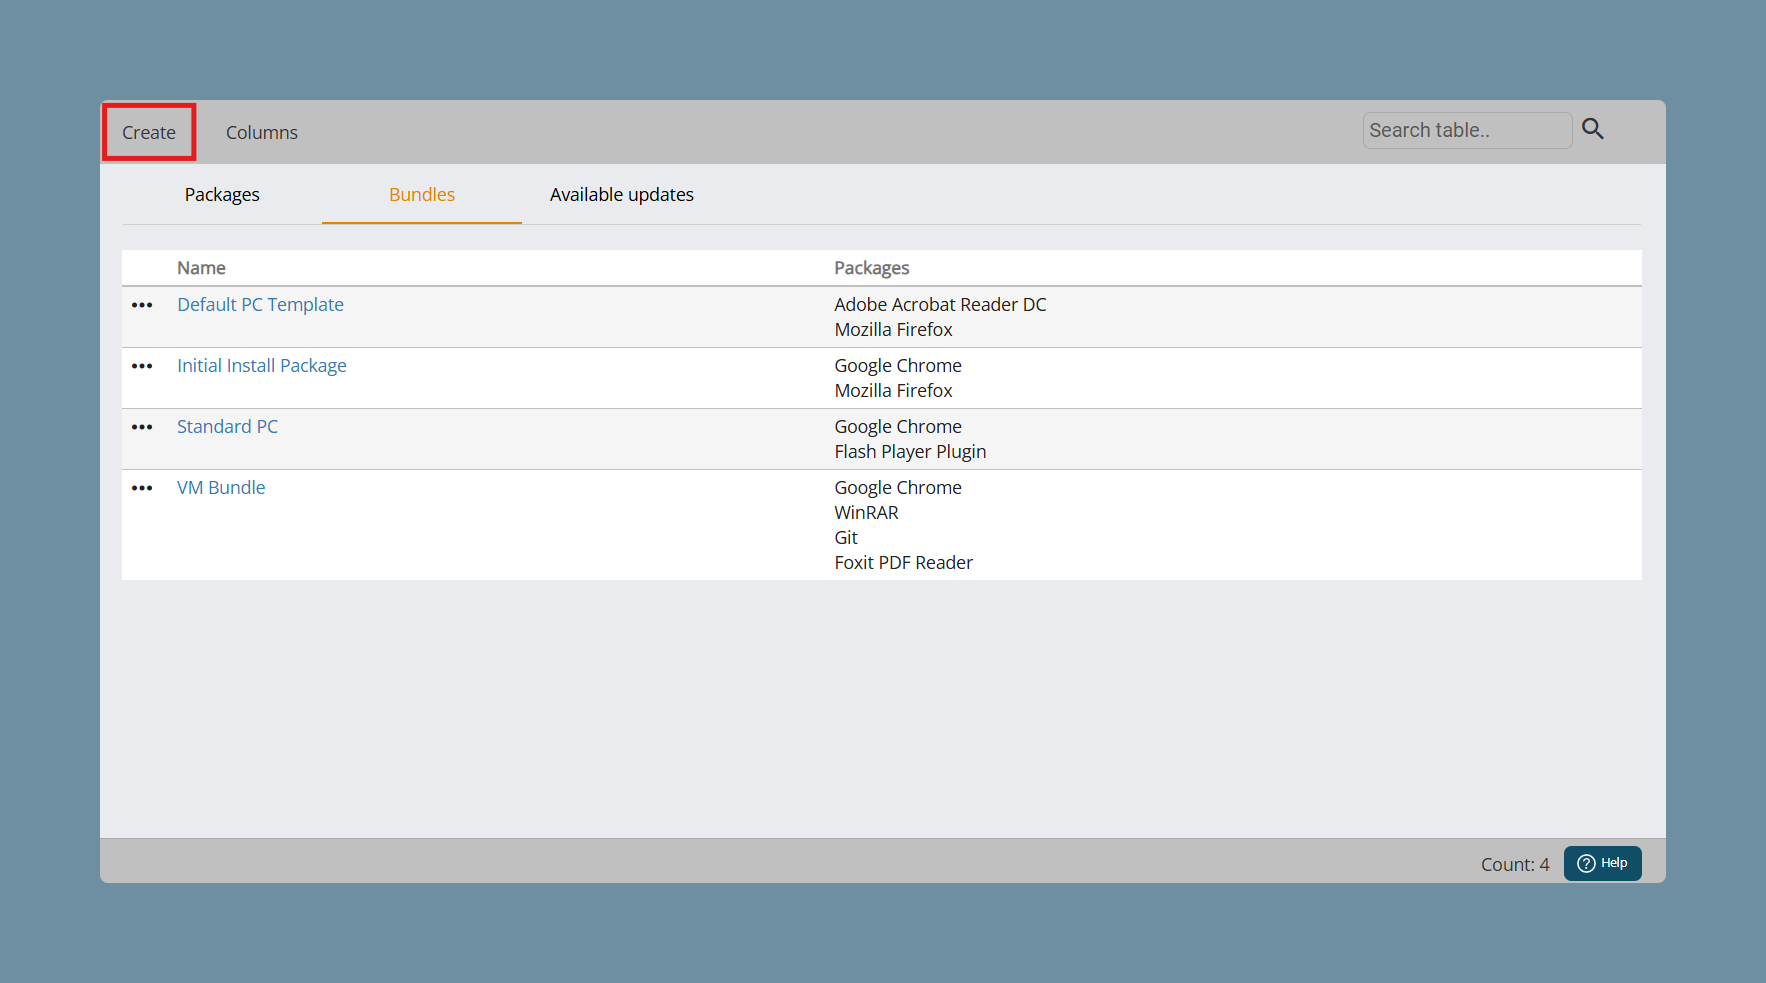Click the Packages column header
Image resolution: width=1766 pixels, height=983 pixels.
tap(872, 268)
